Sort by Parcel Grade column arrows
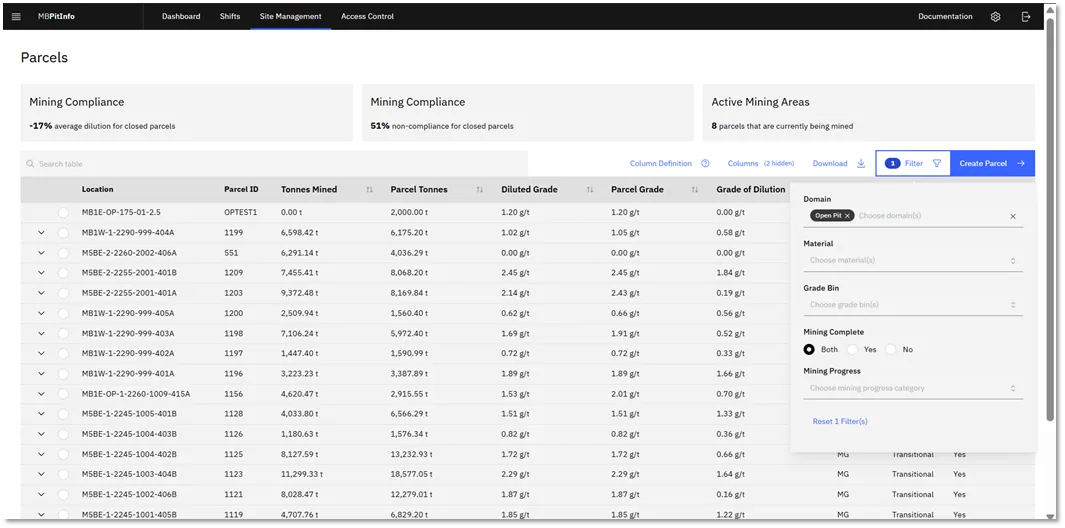This screenshot has width=1065, height=528. click(x=694, y=190)
